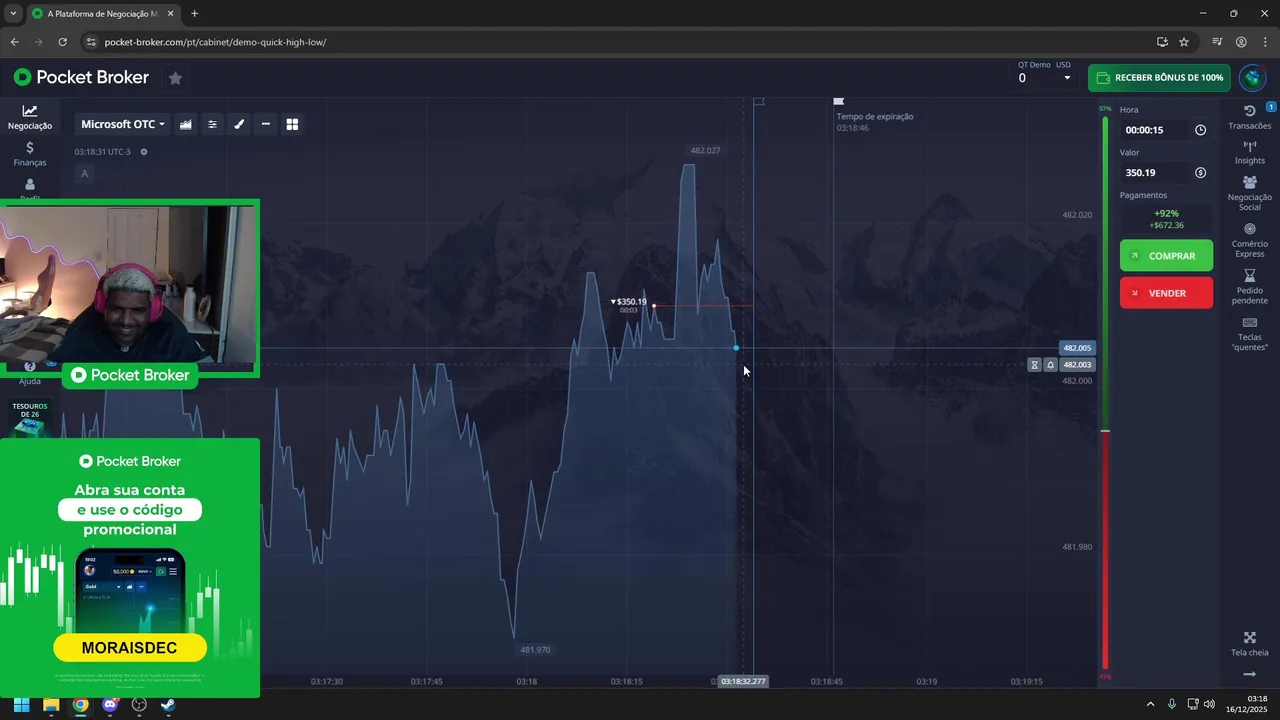Click the Pocket Broker logo
The image size is (1280, 720).
coord(81,77)
